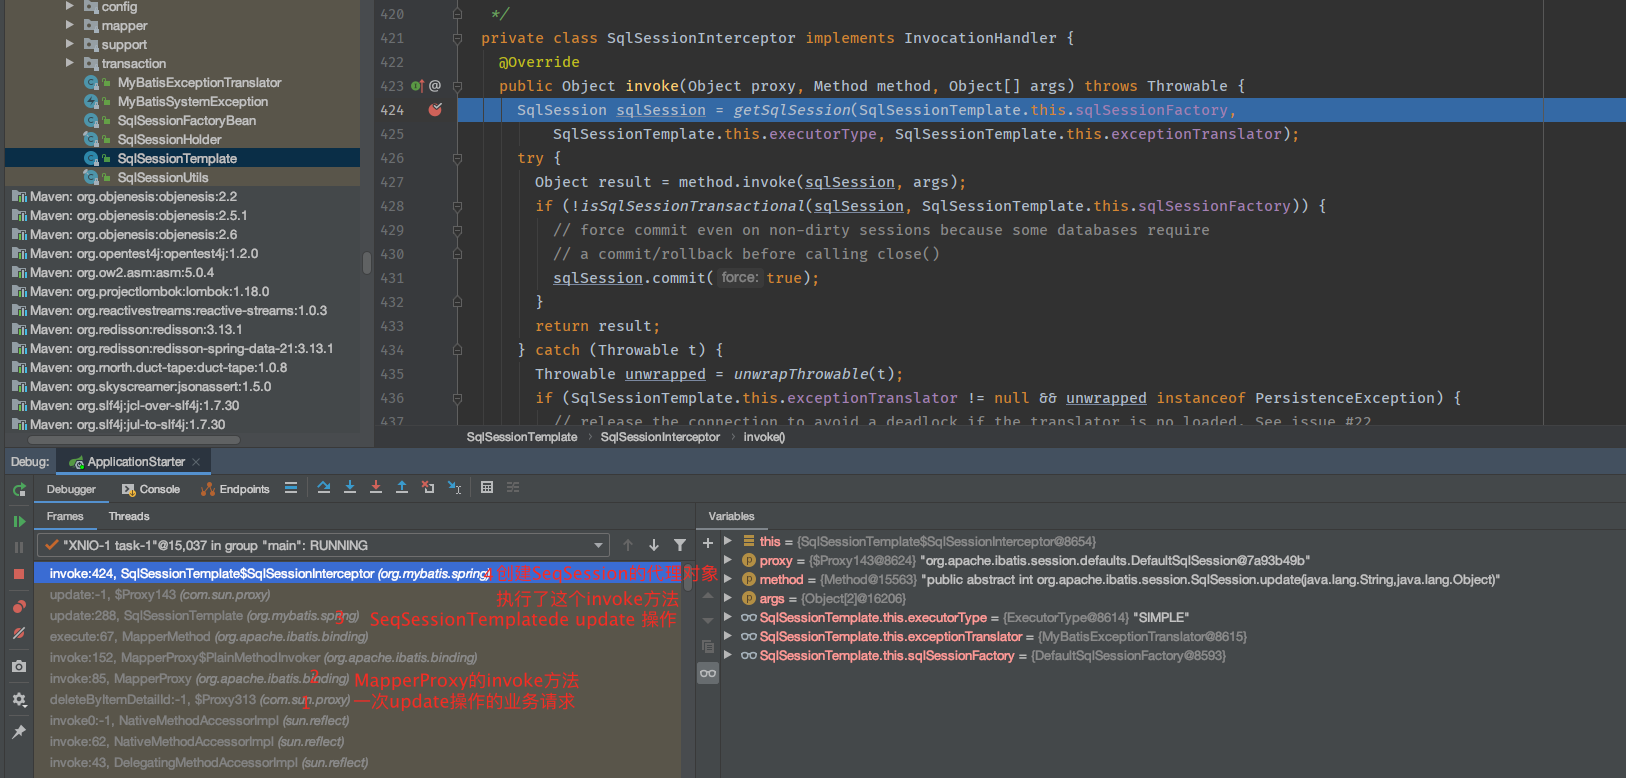The width and height of the screenshot is (1626, 778).
Task: Rerun ApplicationStarter debug session
Action: coord(19,490)
